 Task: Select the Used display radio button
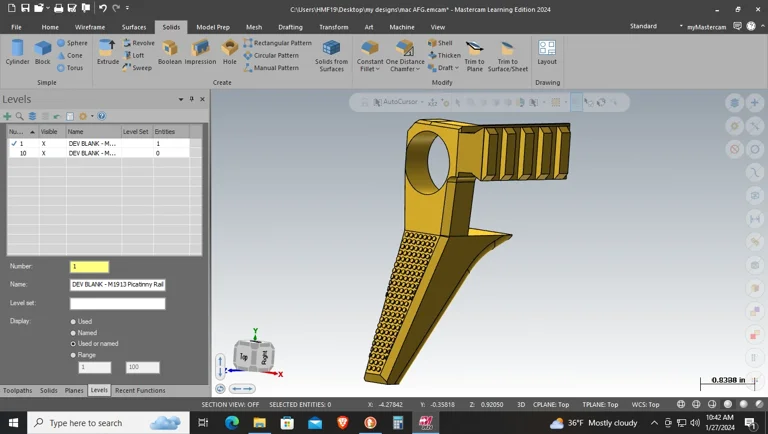[73, 322]
